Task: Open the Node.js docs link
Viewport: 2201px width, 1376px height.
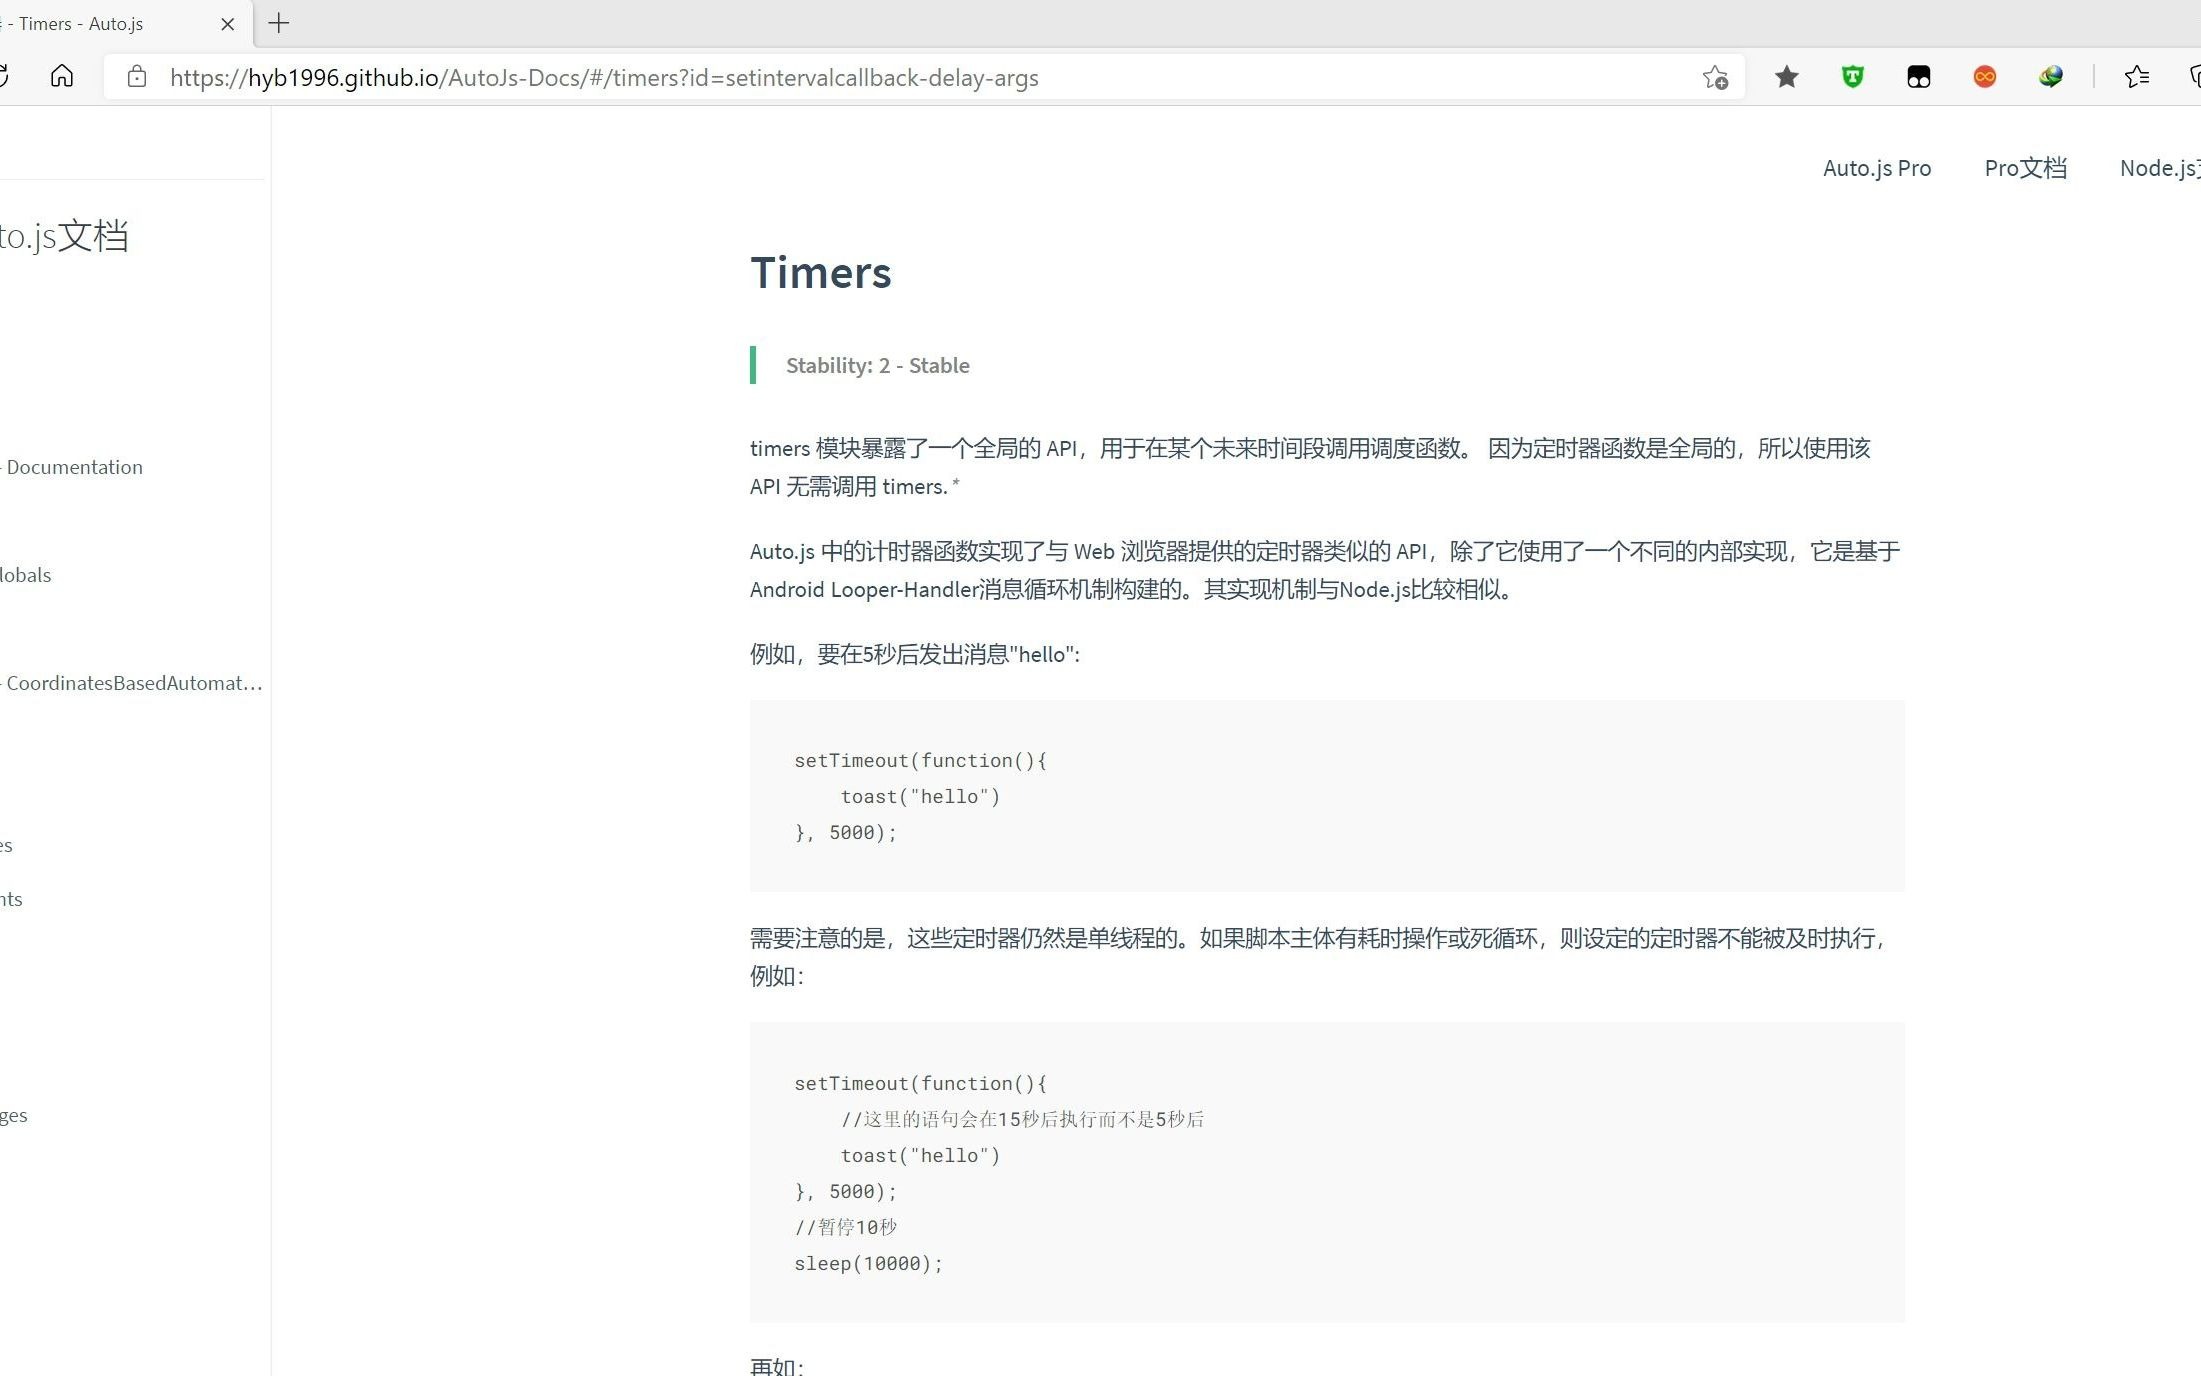Action: pyautogui.click(x=2160, y=168)
